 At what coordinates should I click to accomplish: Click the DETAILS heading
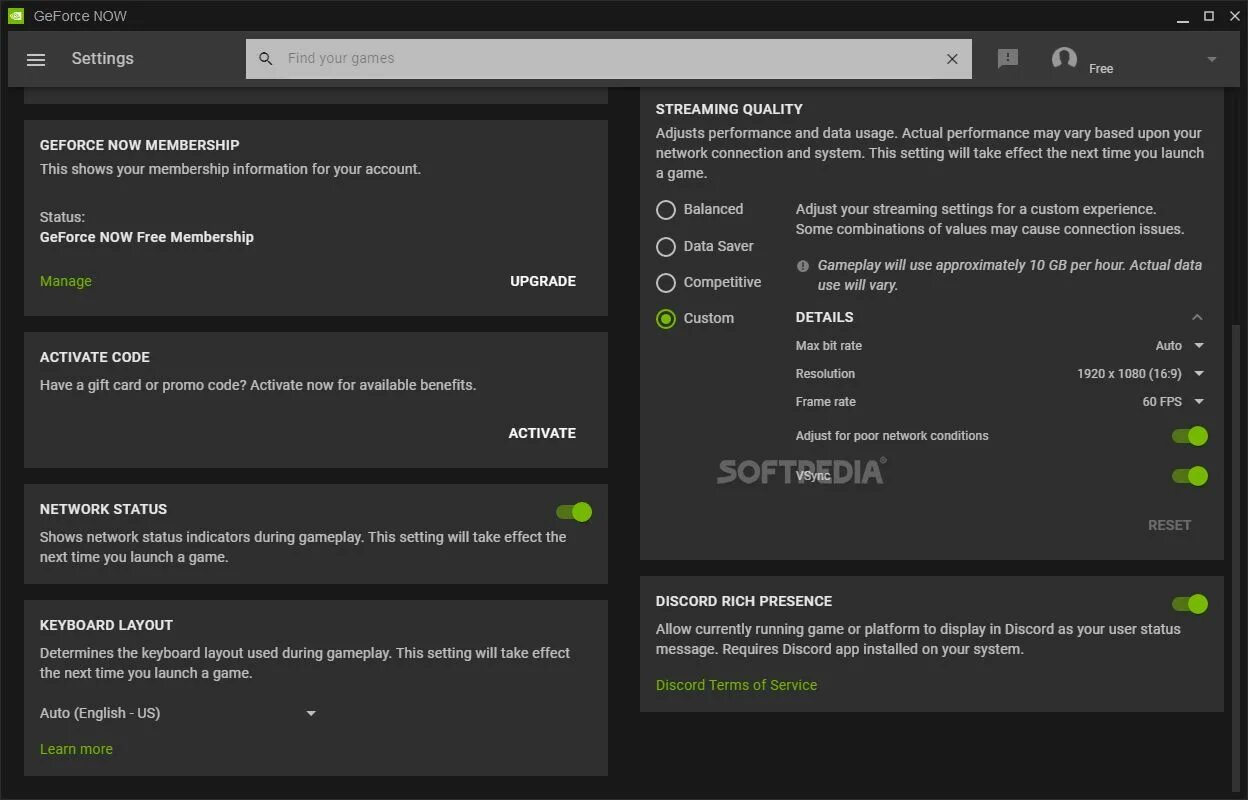point(824,317)
